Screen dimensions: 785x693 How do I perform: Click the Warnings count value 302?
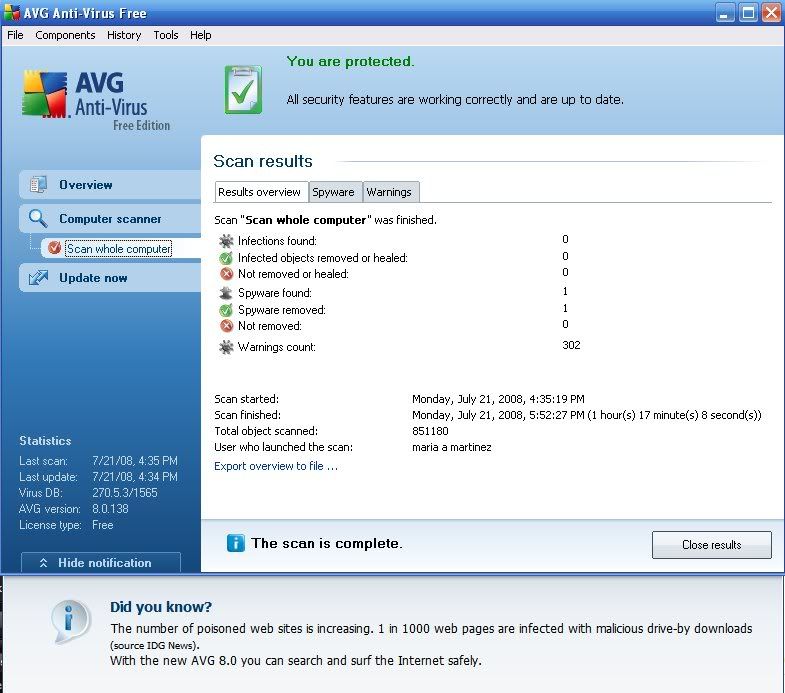571,345
